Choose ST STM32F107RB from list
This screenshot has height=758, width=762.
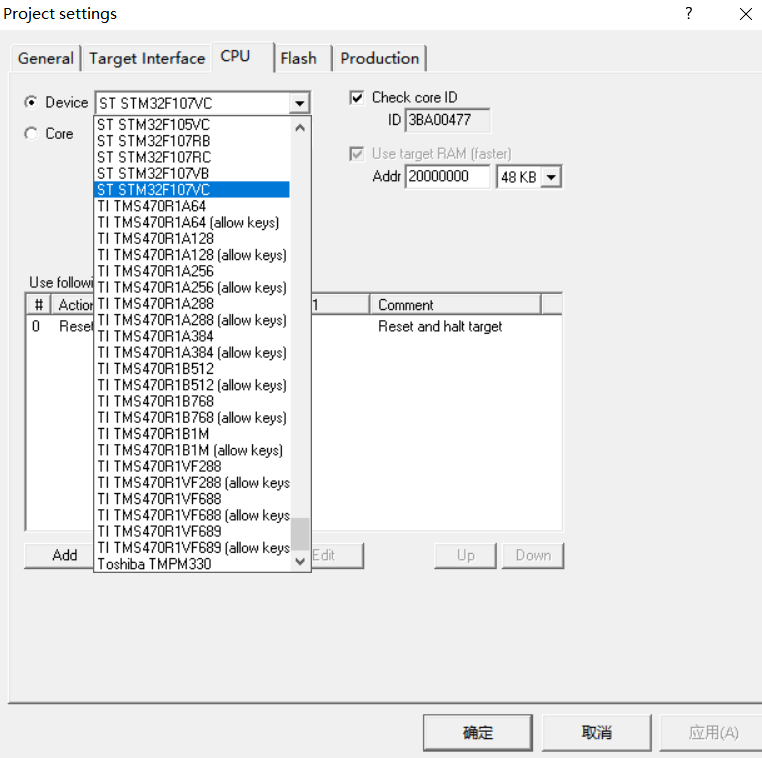[192, 141]
